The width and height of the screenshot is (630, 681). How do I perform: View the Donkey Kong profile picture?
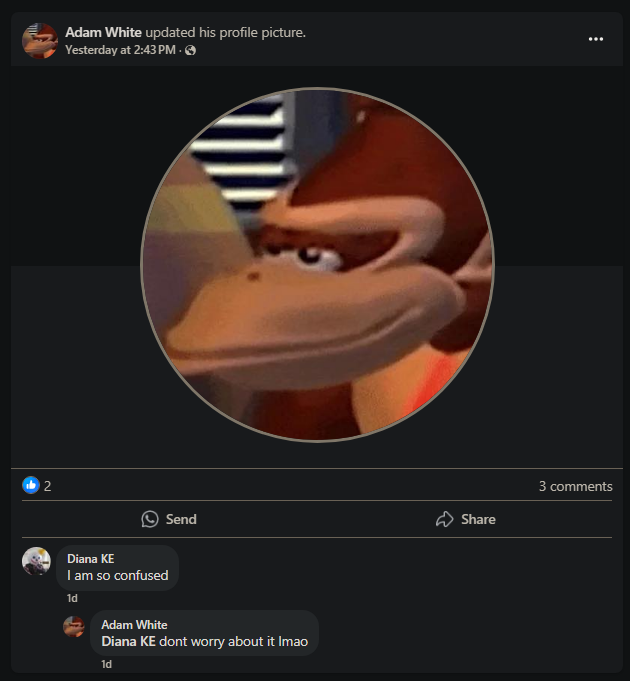click(317, 264)
